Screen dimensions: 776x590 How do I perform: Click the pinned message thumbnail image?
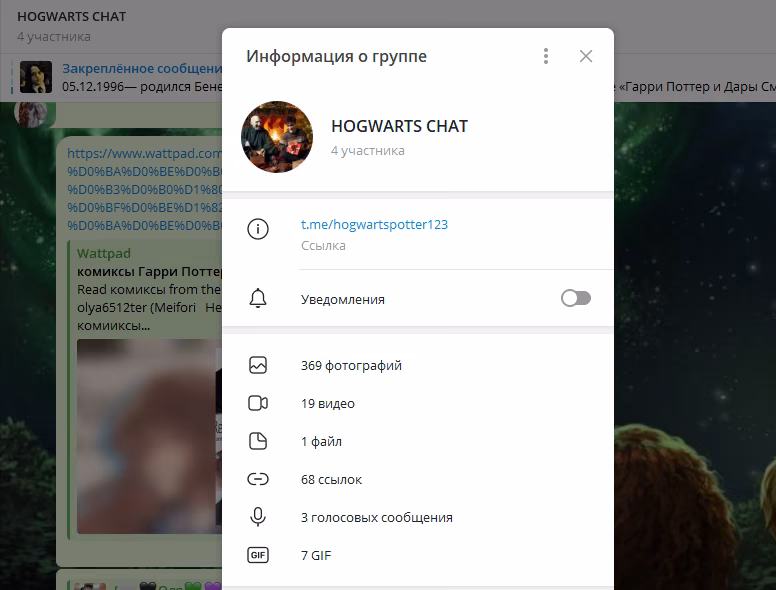[x=36, y=77]
